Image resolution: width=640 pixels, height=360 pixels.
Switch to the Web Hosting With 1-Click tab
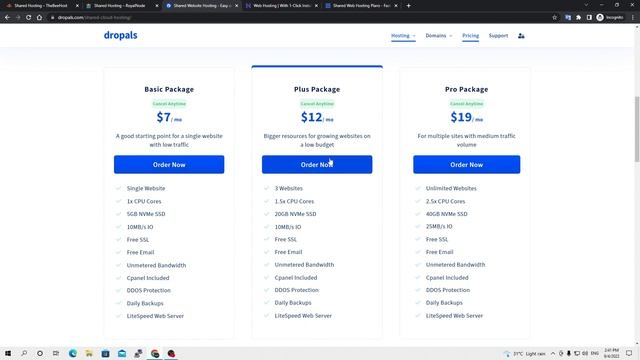pos(282,6)
